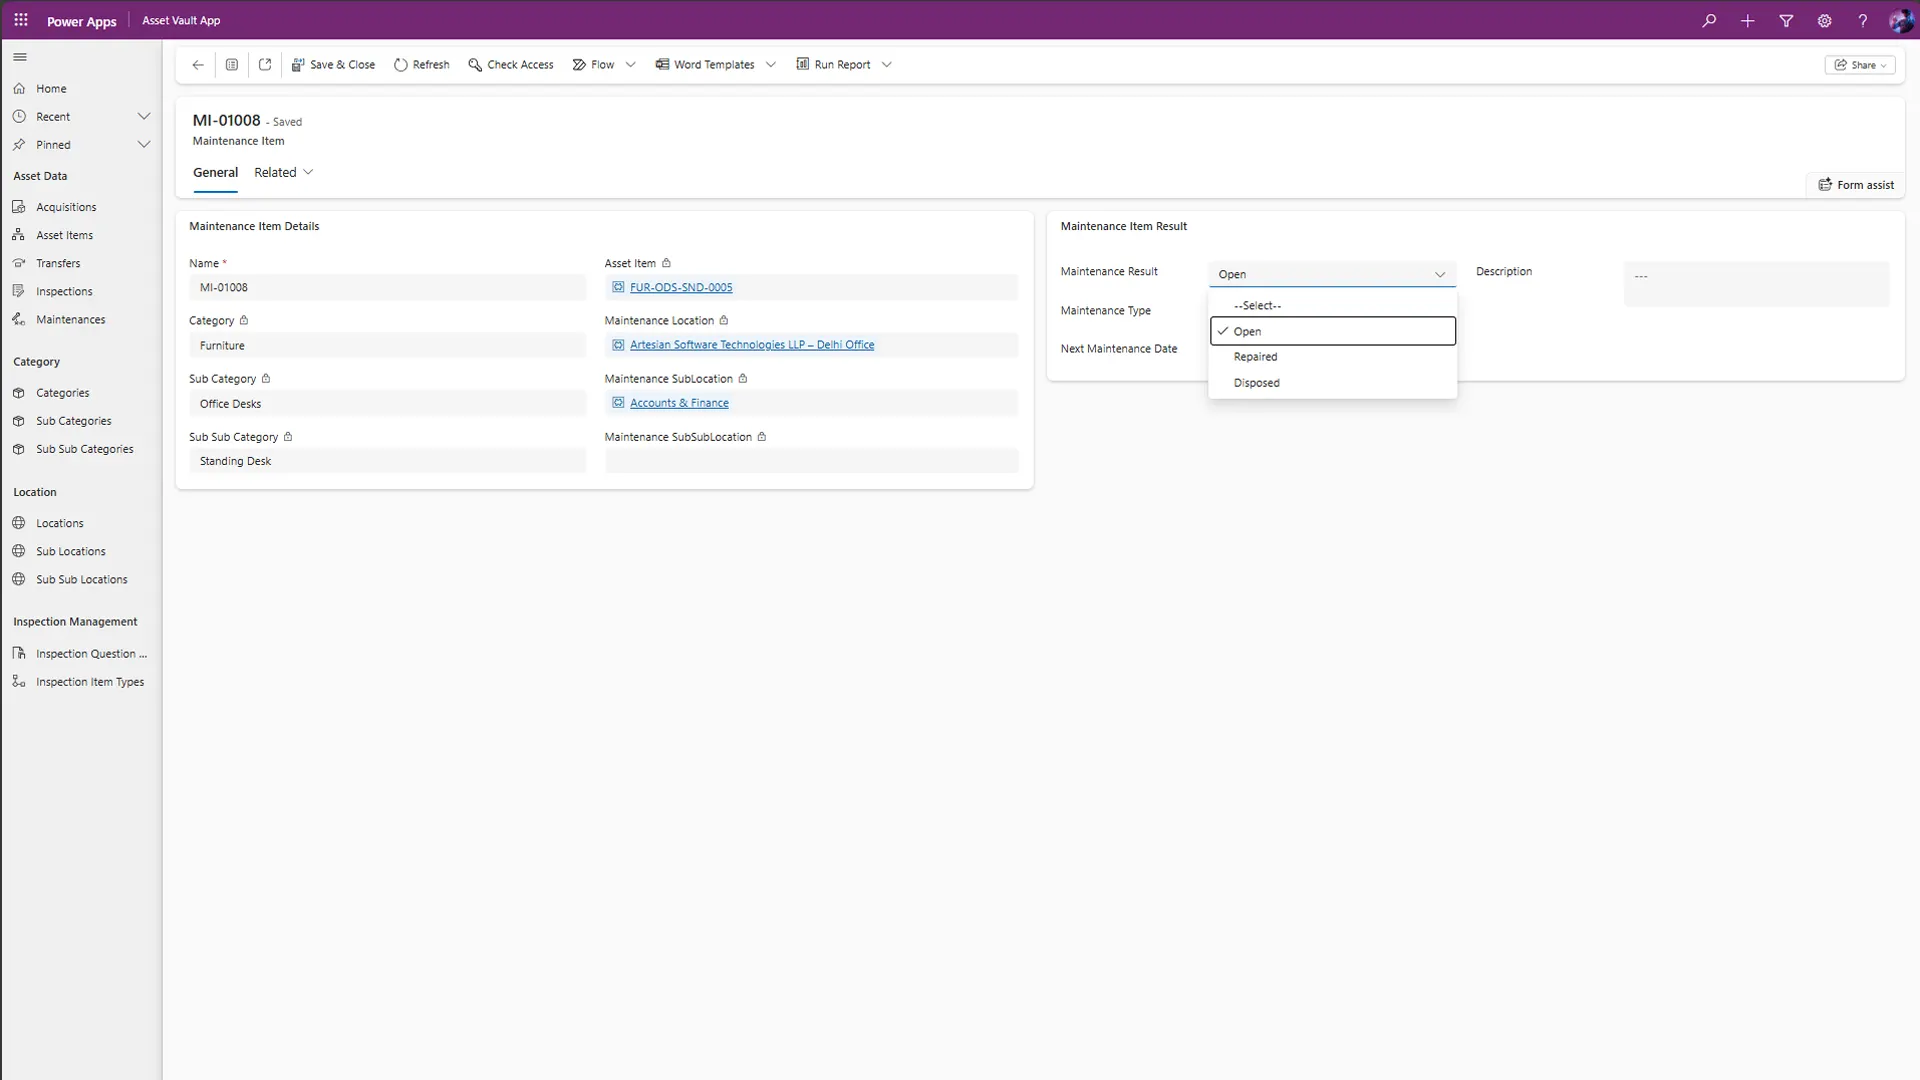Click the back arrow icon
This screenshot has height=1080, width=1920.
[198, 65]
